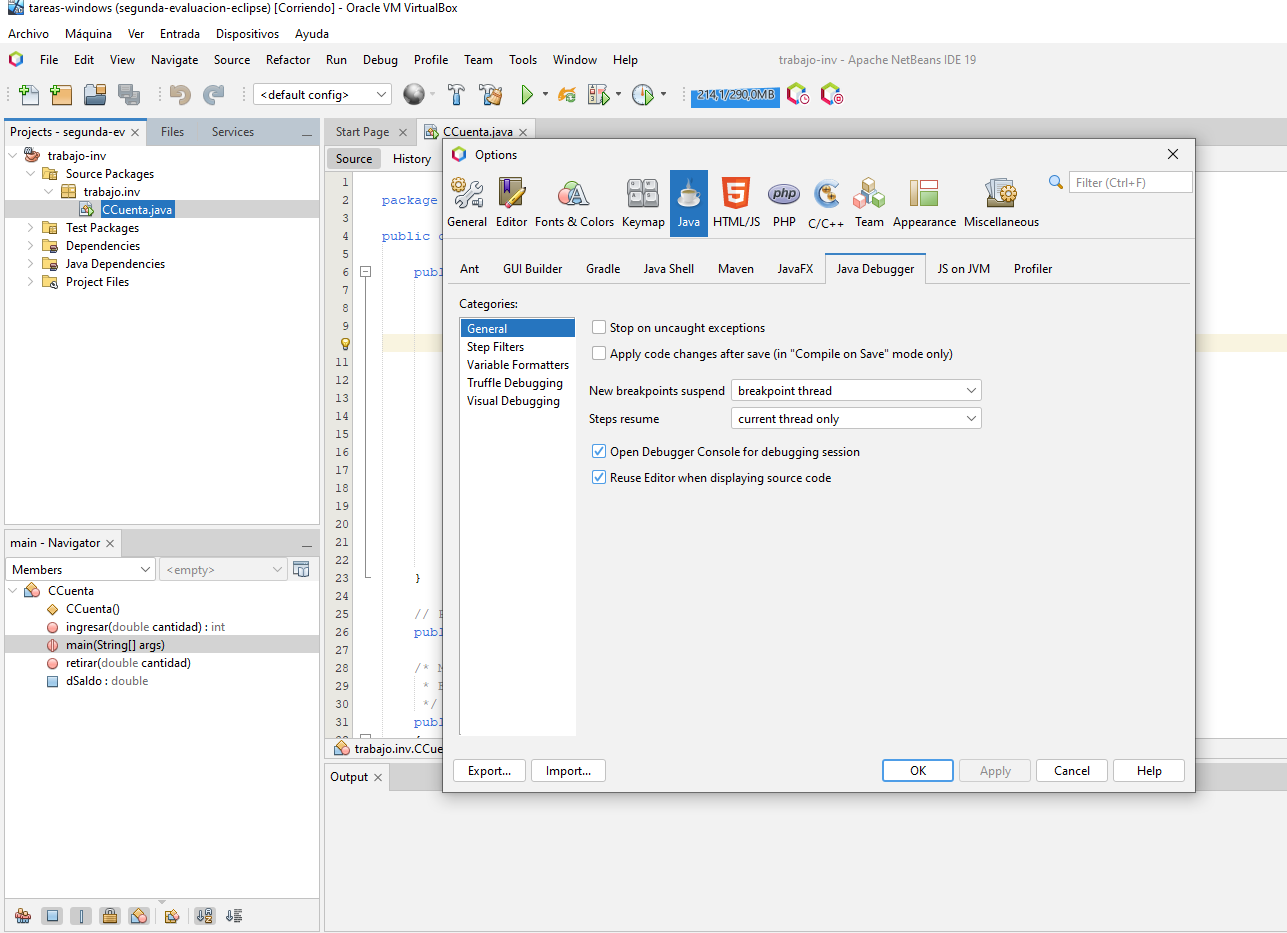1287x933 pixels.
Task: Click the Clean and Build Project icon
Action: (490, 95)
